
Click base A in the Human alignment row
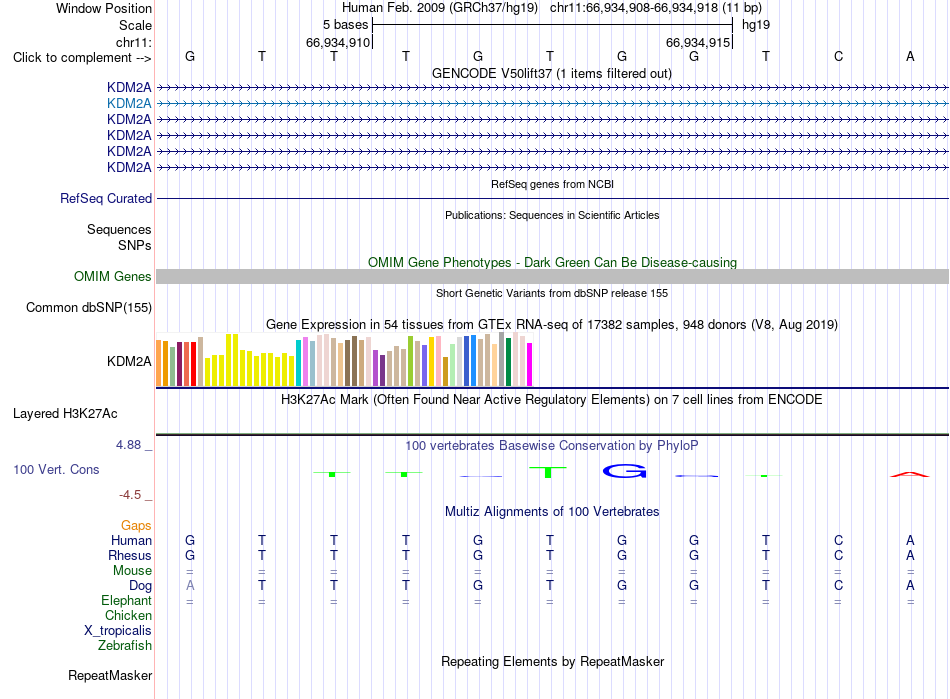[910, 540]
